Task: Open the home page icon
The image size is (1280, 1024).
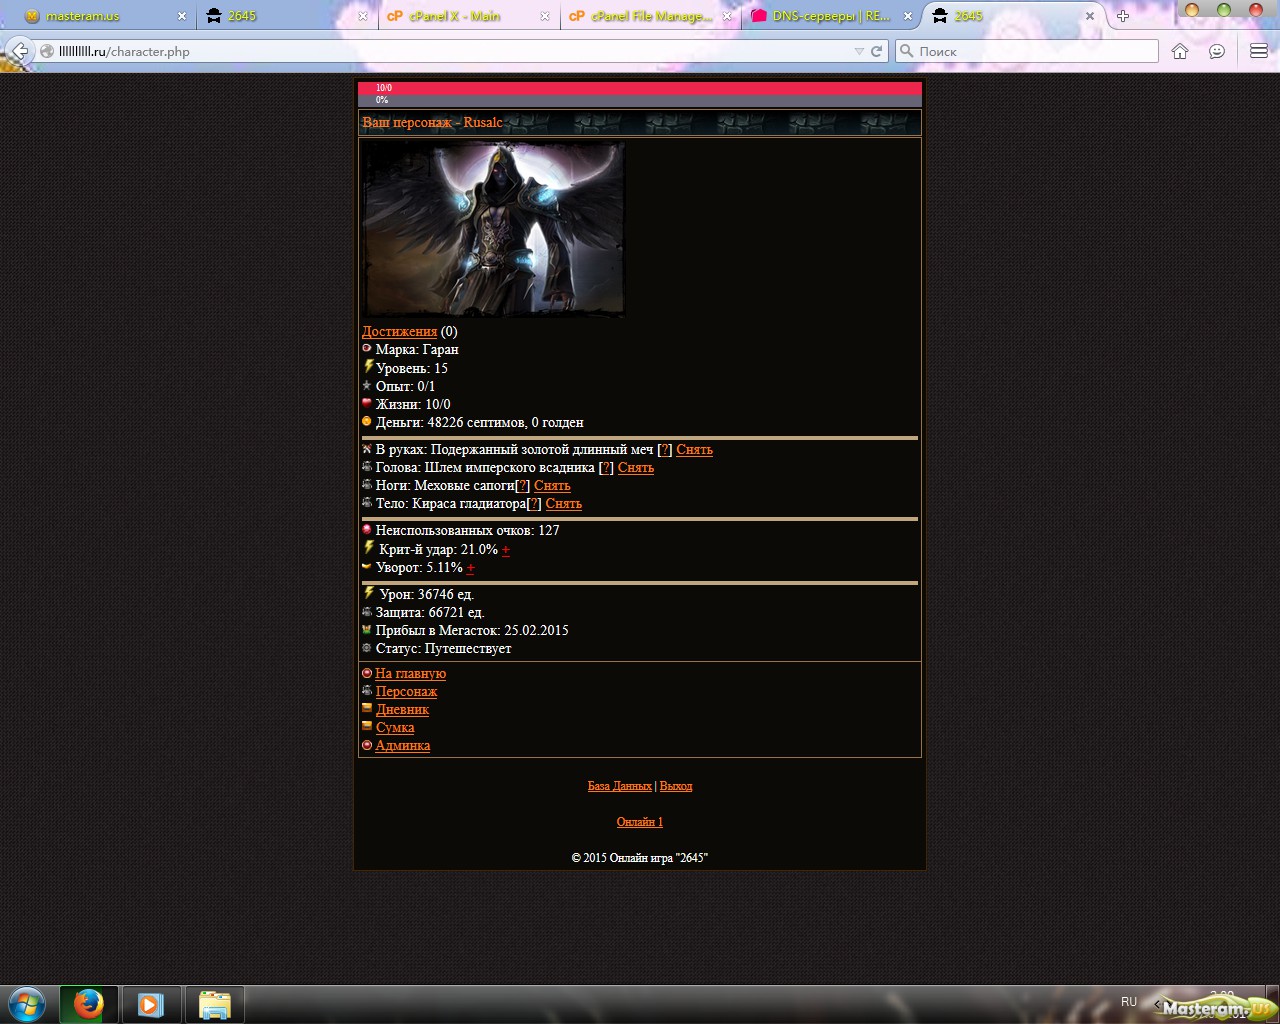Action: (1180, 51)
